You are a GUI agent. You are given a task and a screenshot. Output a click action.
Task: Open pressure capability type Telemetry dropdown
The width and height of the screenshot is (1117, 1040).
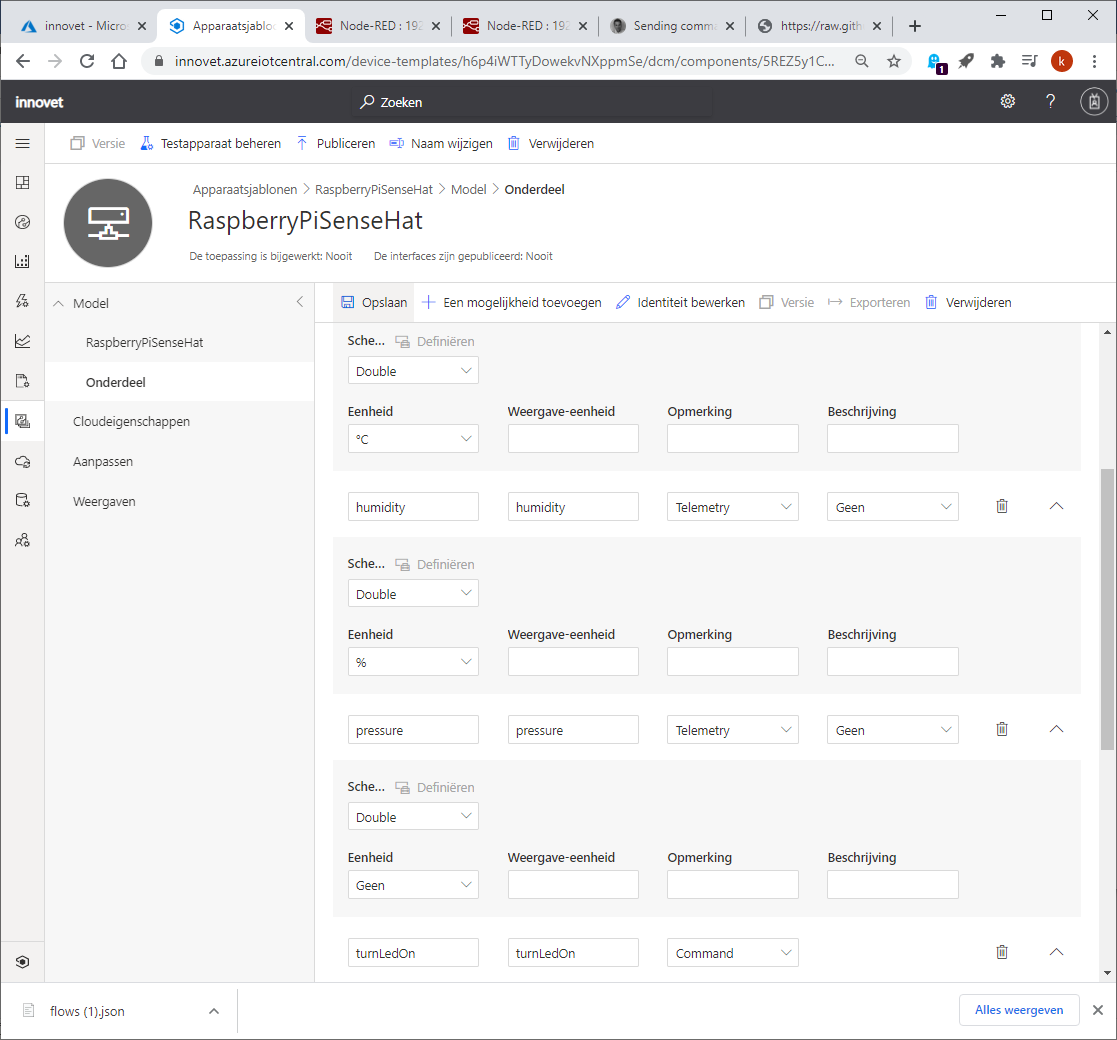pyautogui.click(x=732, y=729)
